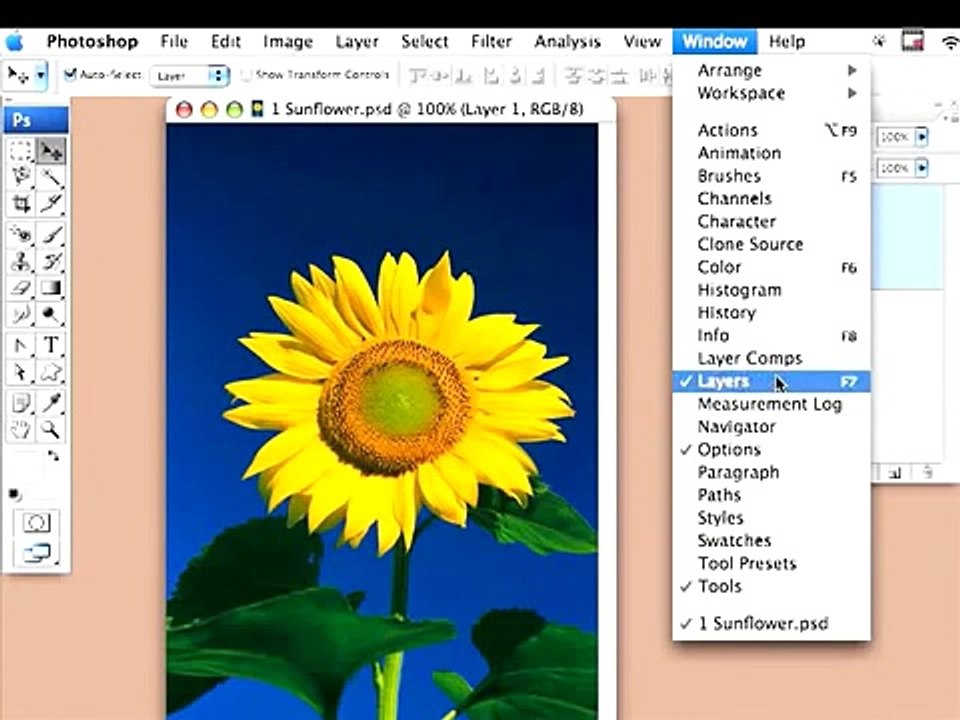Select the Eraser tool
Viewport: 960px width, 720px height.
(x=21, y=288)
